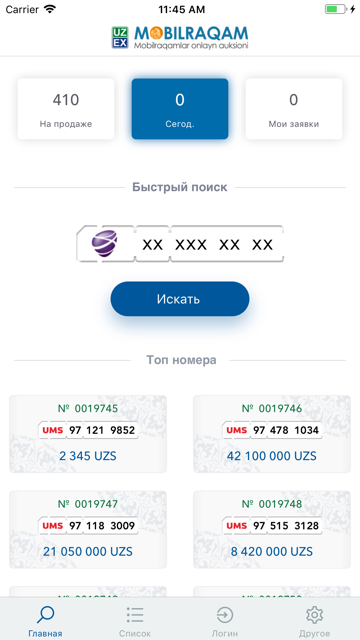This screenshot has height=640, width=360.
Task: Select the На продаже 410 card
Action: [x=66, y=109]
